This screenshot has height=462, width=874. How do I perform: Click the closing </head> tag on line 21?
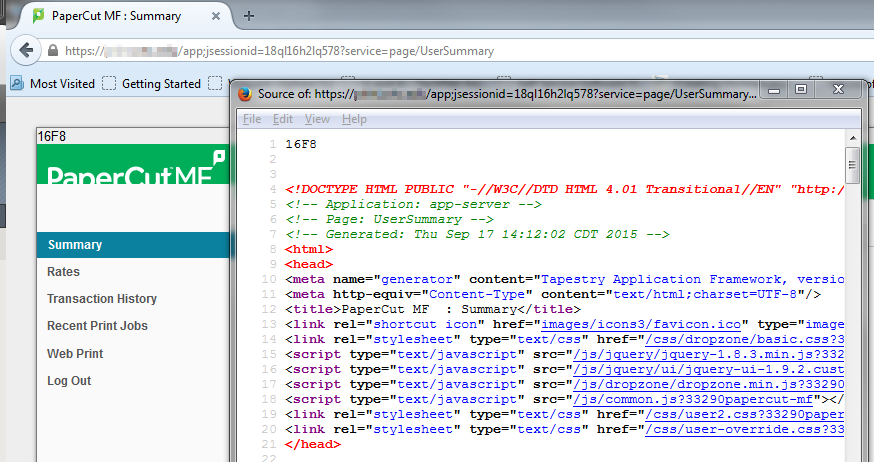click(x=313, y=445)
